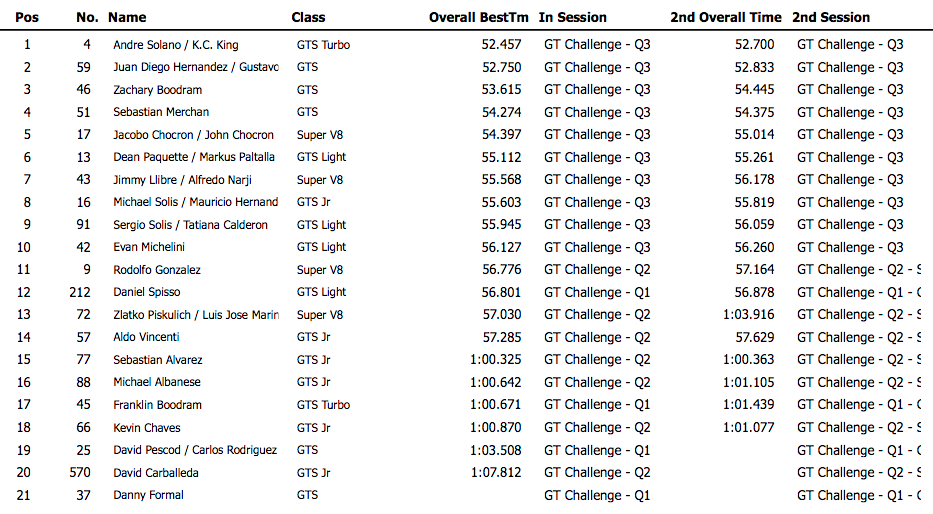Click the 2nd Overall Time column header
933x514 pixels.
(x=726, y=17)
